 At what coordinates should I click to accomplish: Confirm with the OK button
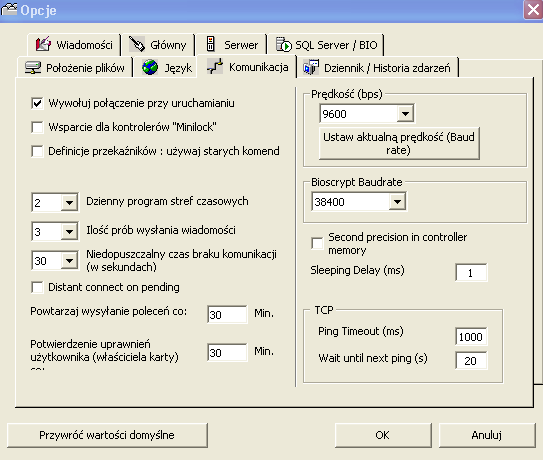click(383, 435)
